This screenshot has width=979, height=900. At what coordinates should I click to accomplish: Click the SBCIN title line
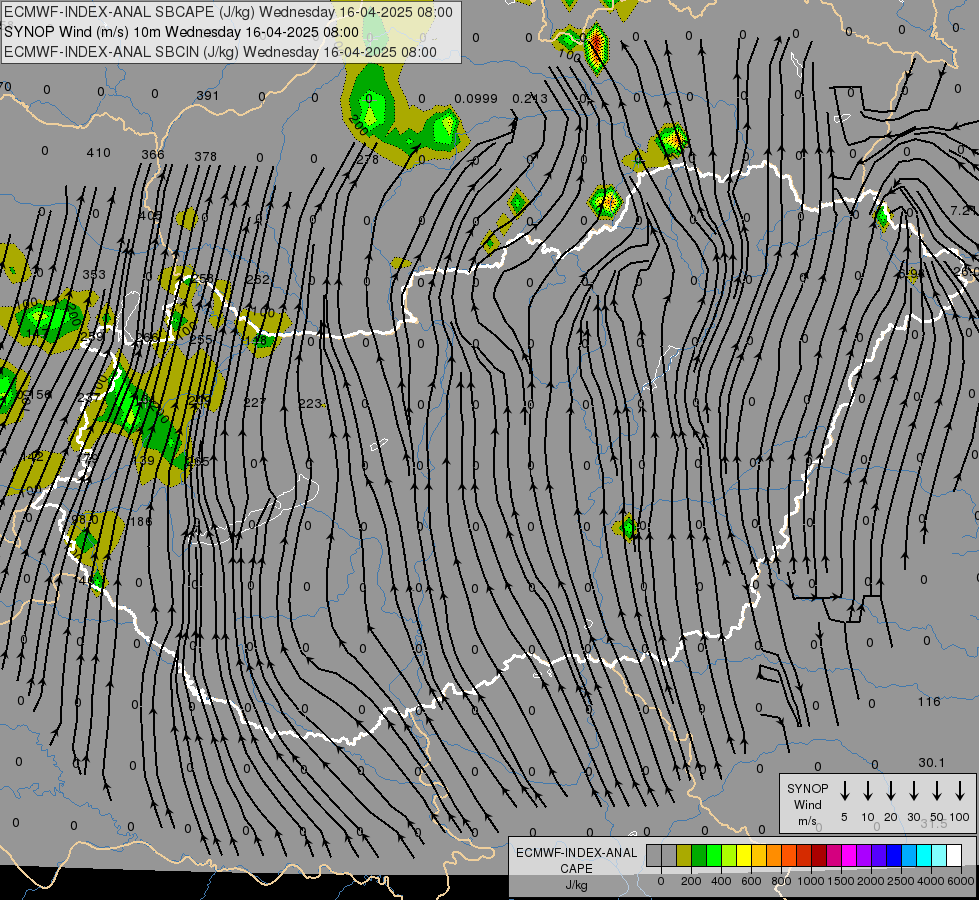(x=220, y=52)
